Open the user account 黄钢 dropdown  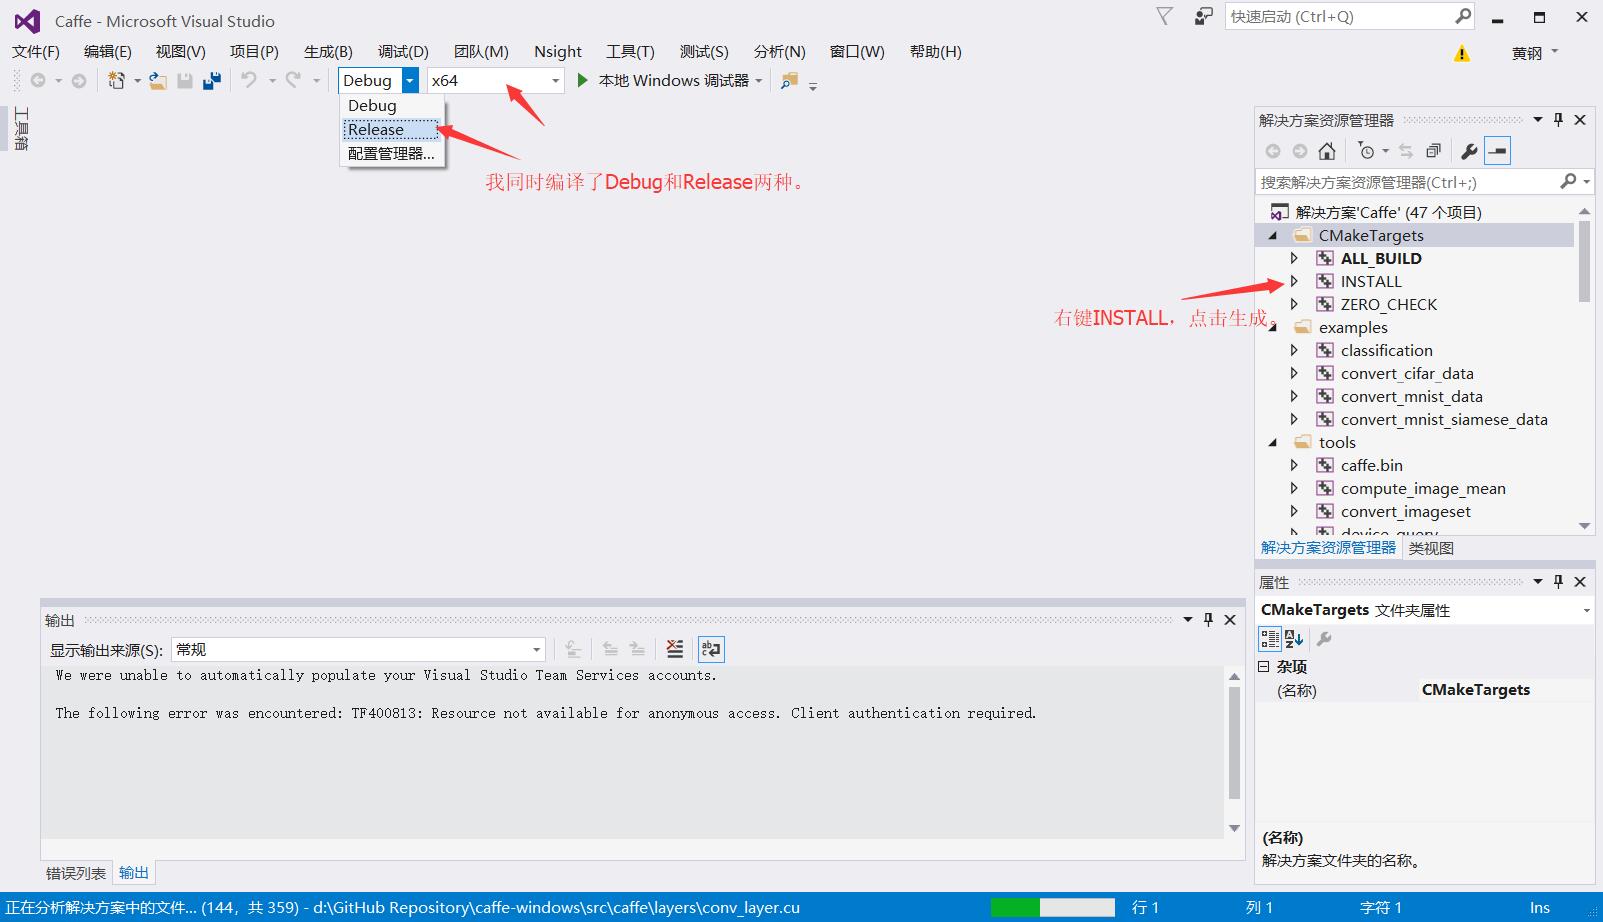click(x=1535, y=53)
